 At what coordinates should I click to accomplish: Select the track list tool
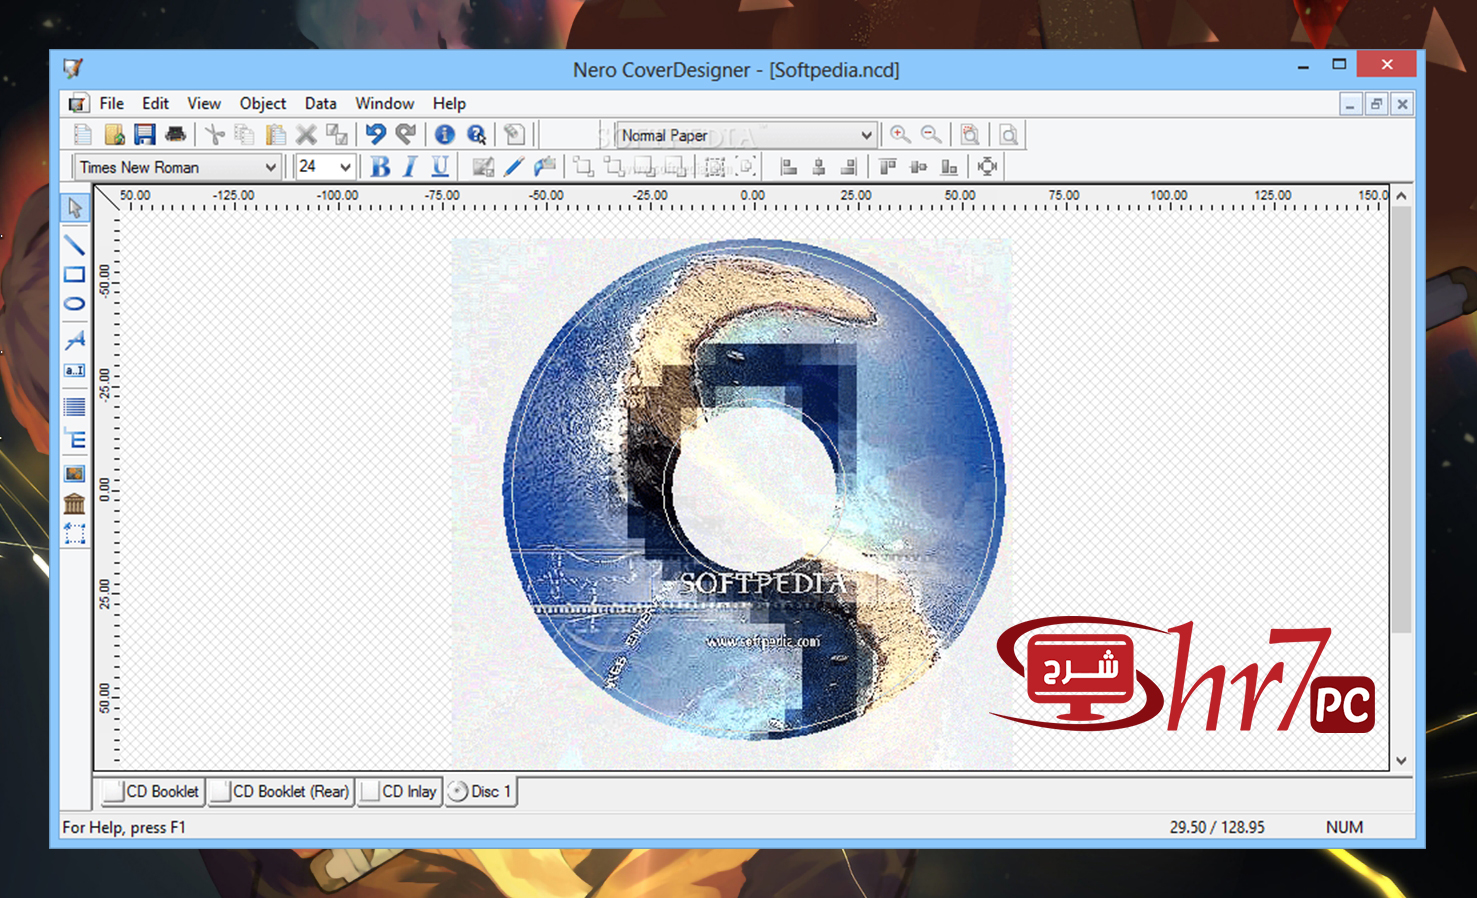(x=75, y=407)
